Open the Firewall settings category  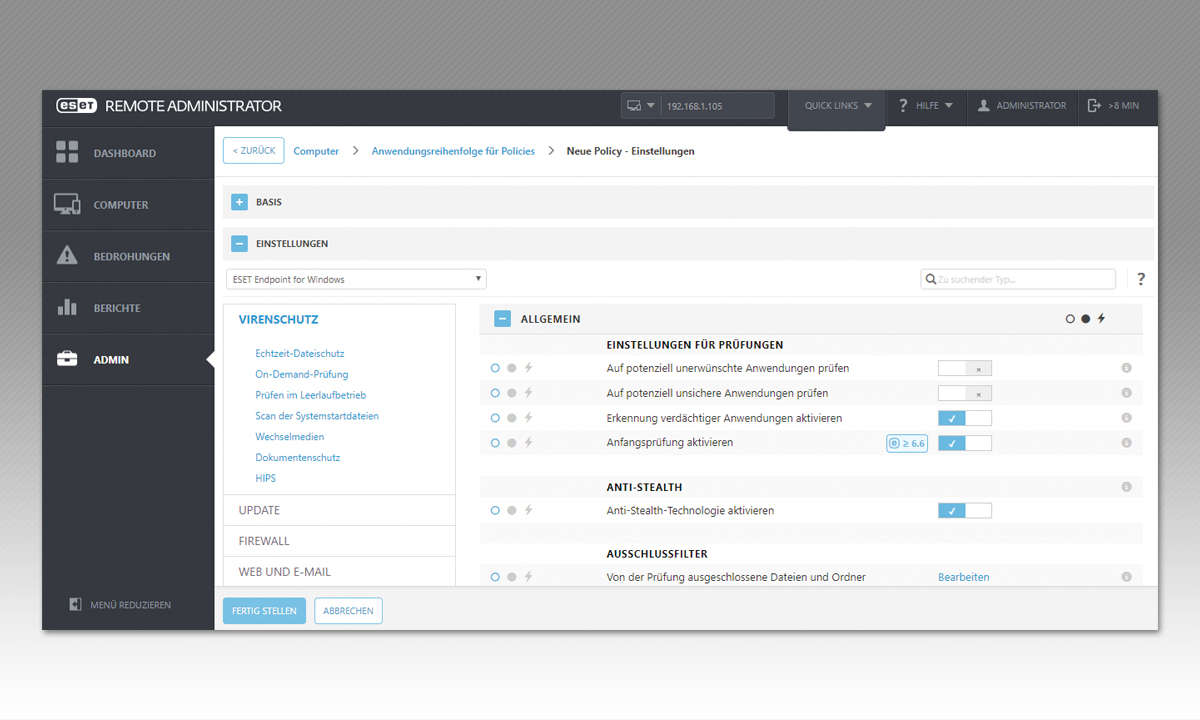tap(264, 541)
